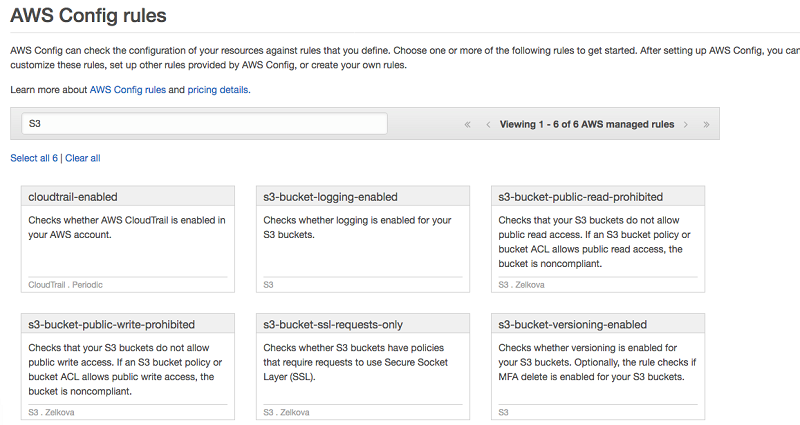Viewport: 800px width, 425px height.
Task: Click the s3-bucket-versioning-enabled description text
Action: pos(597,362)
